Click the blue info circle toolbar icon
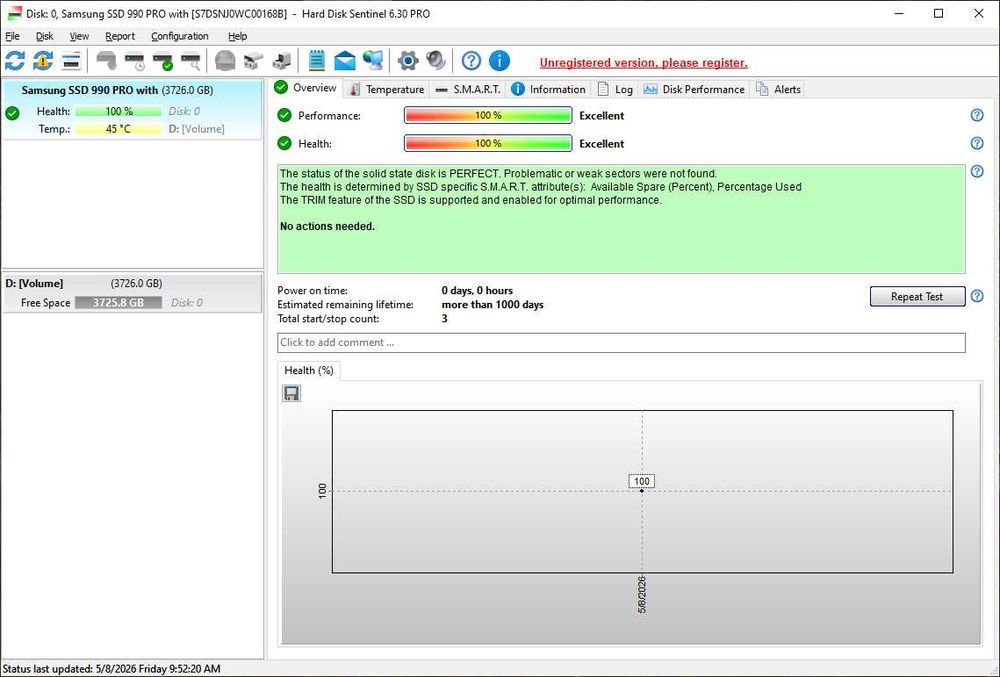The width and height of the screenshot is (1000, 677). point(499,61)
